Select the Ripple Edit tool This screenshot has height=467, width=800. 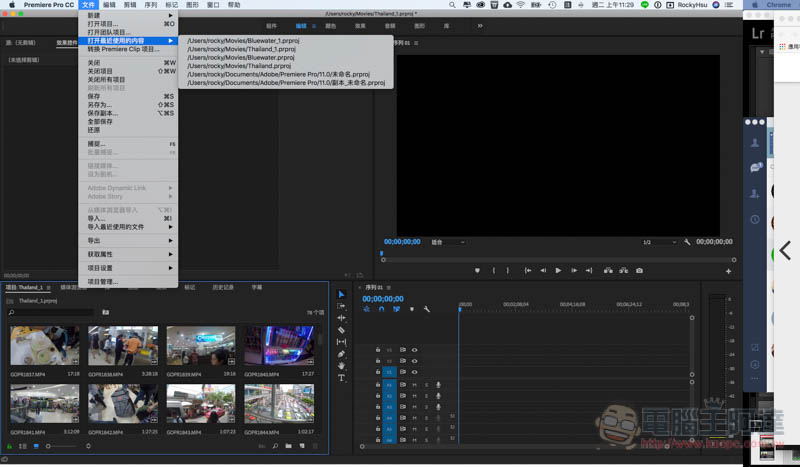click(341, 317)
